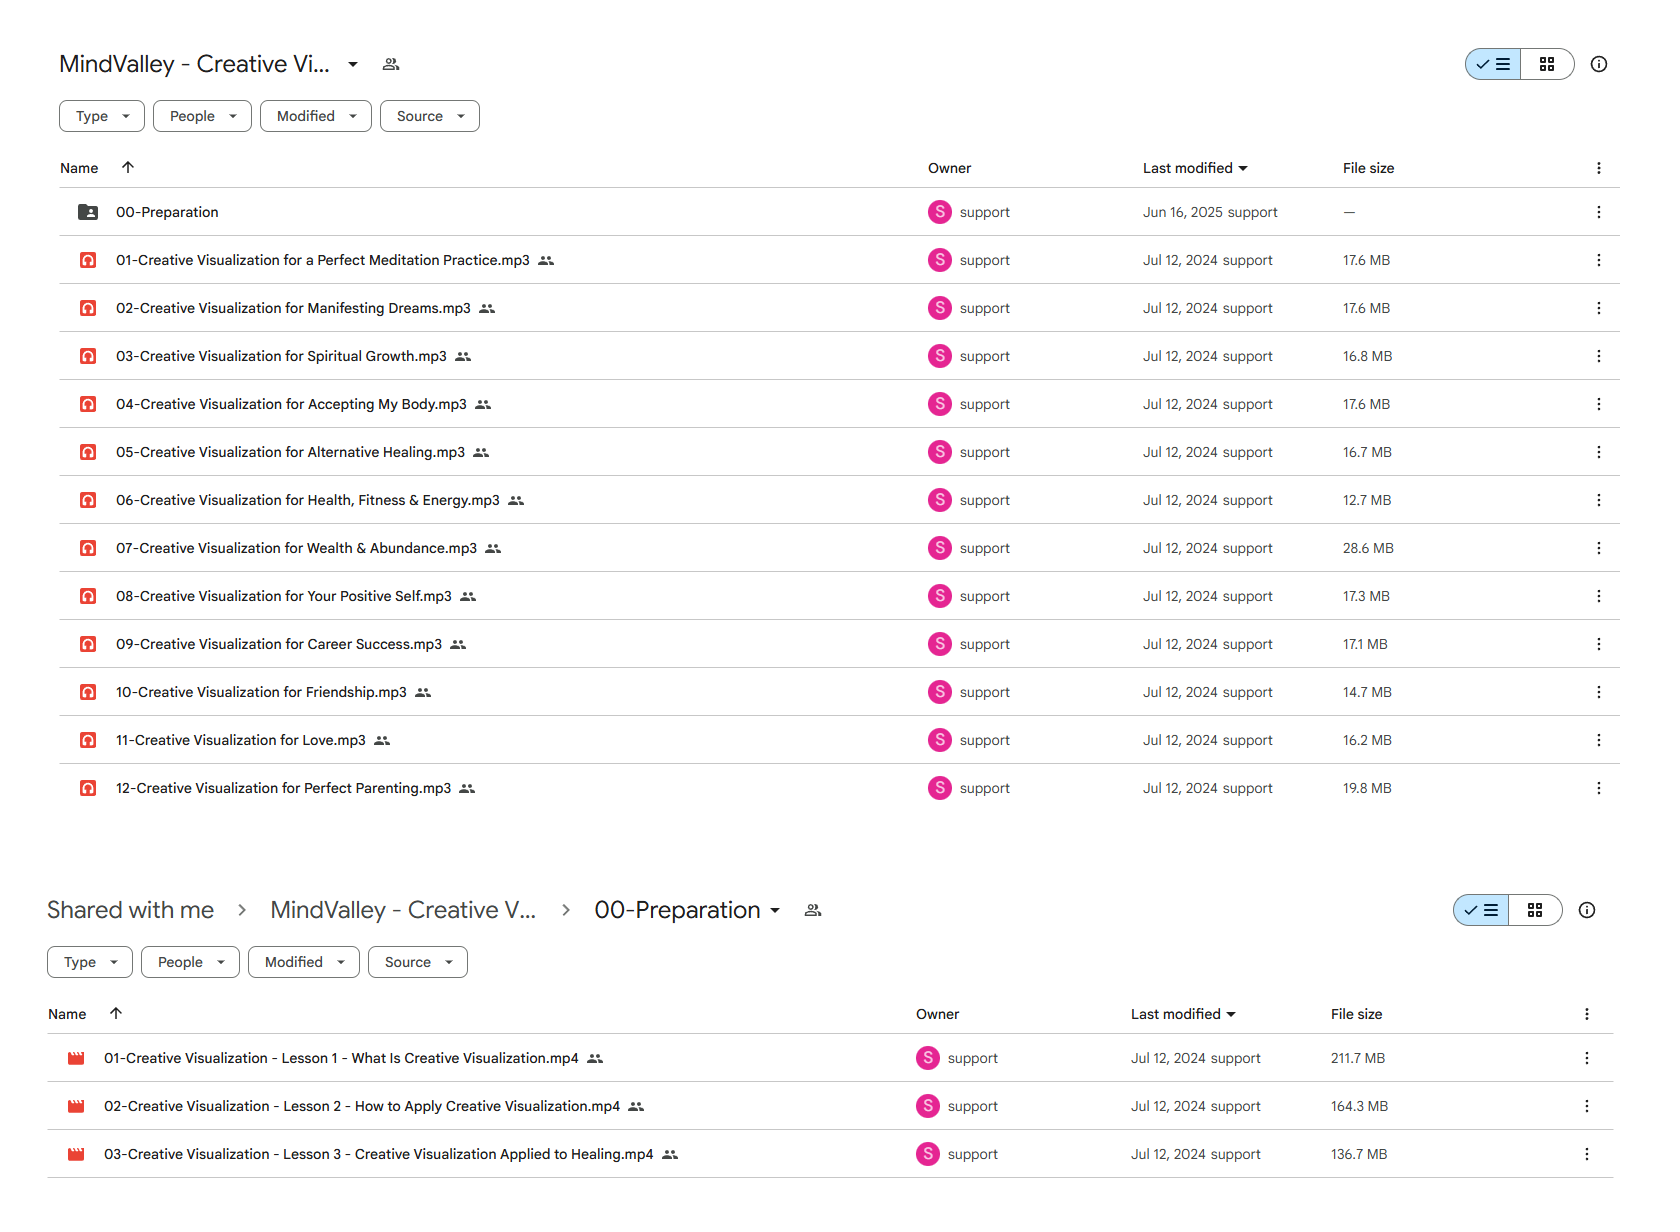View details info for 00-Preparation folder
Viewport: 1680px width, 1232px height.
(1587, 910)
